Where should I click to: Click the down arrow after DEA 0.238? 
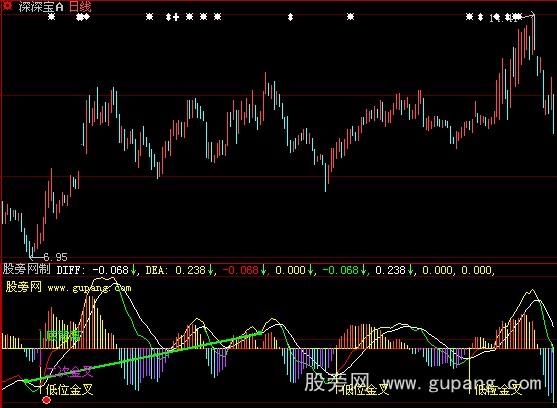210,270
